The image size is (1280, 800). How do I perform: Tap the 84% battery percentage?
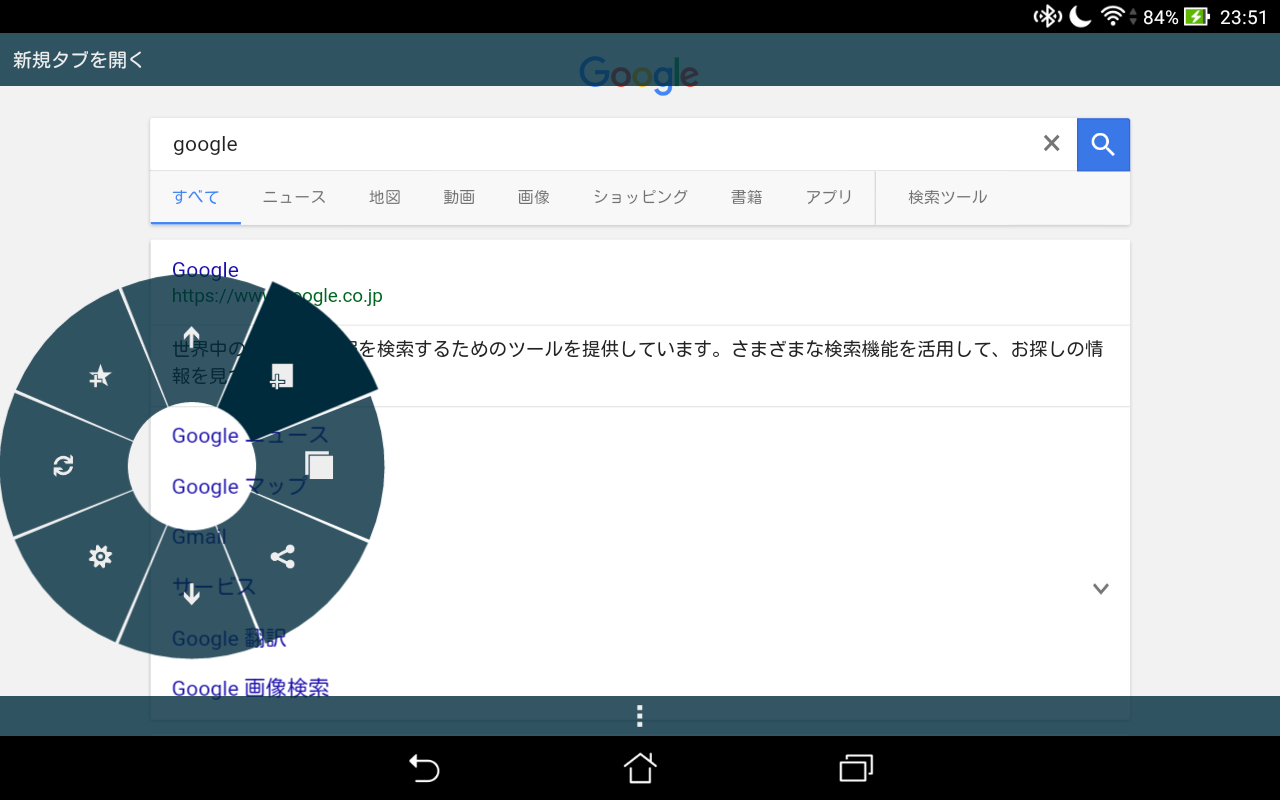[x=1160, y=17]
